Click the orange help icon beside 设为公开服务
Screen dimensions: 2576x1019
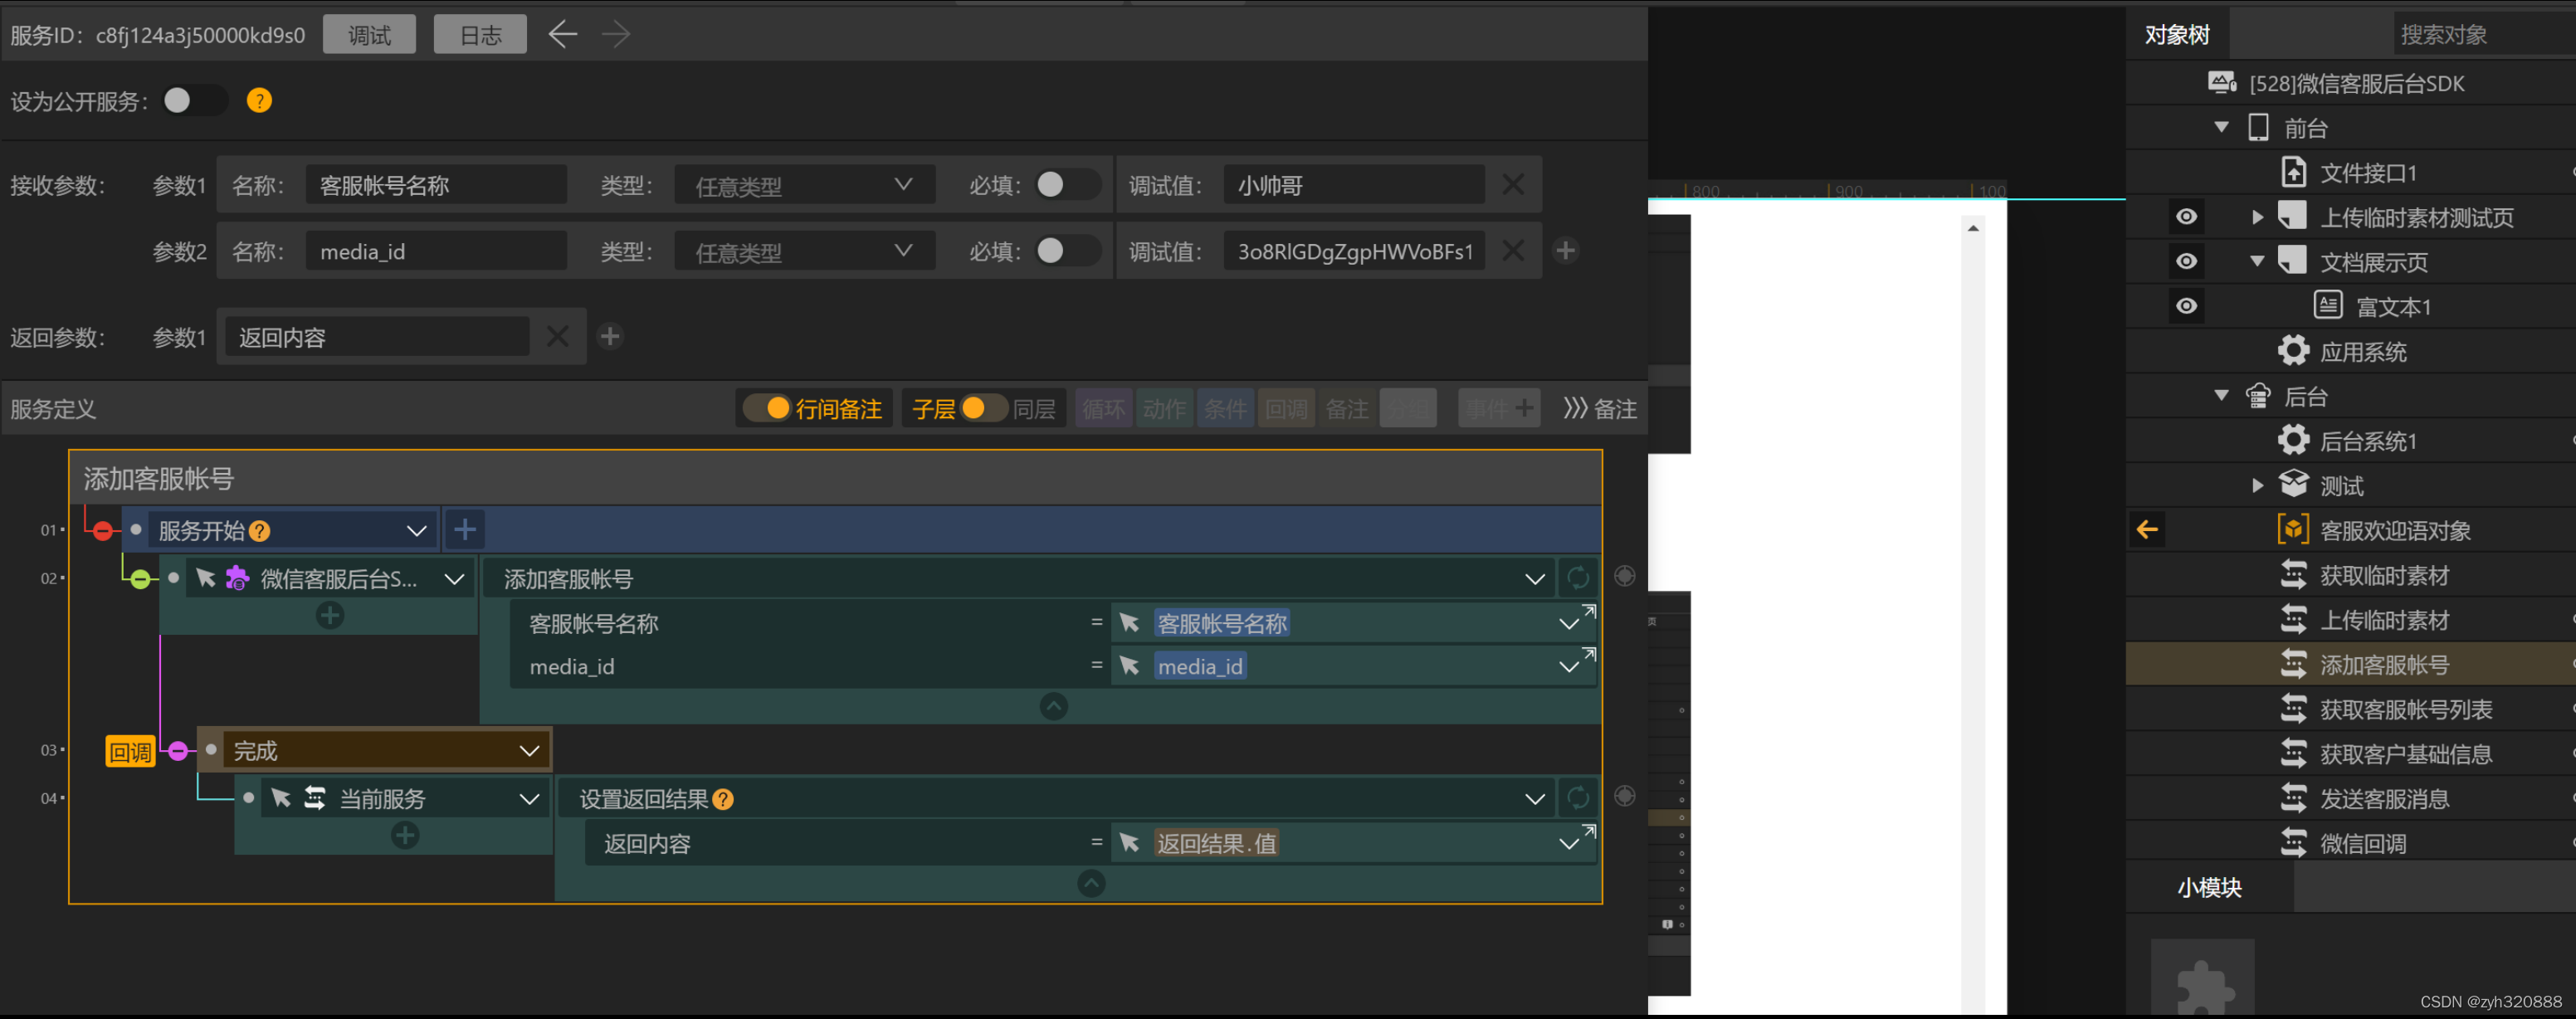click(259, 101)
